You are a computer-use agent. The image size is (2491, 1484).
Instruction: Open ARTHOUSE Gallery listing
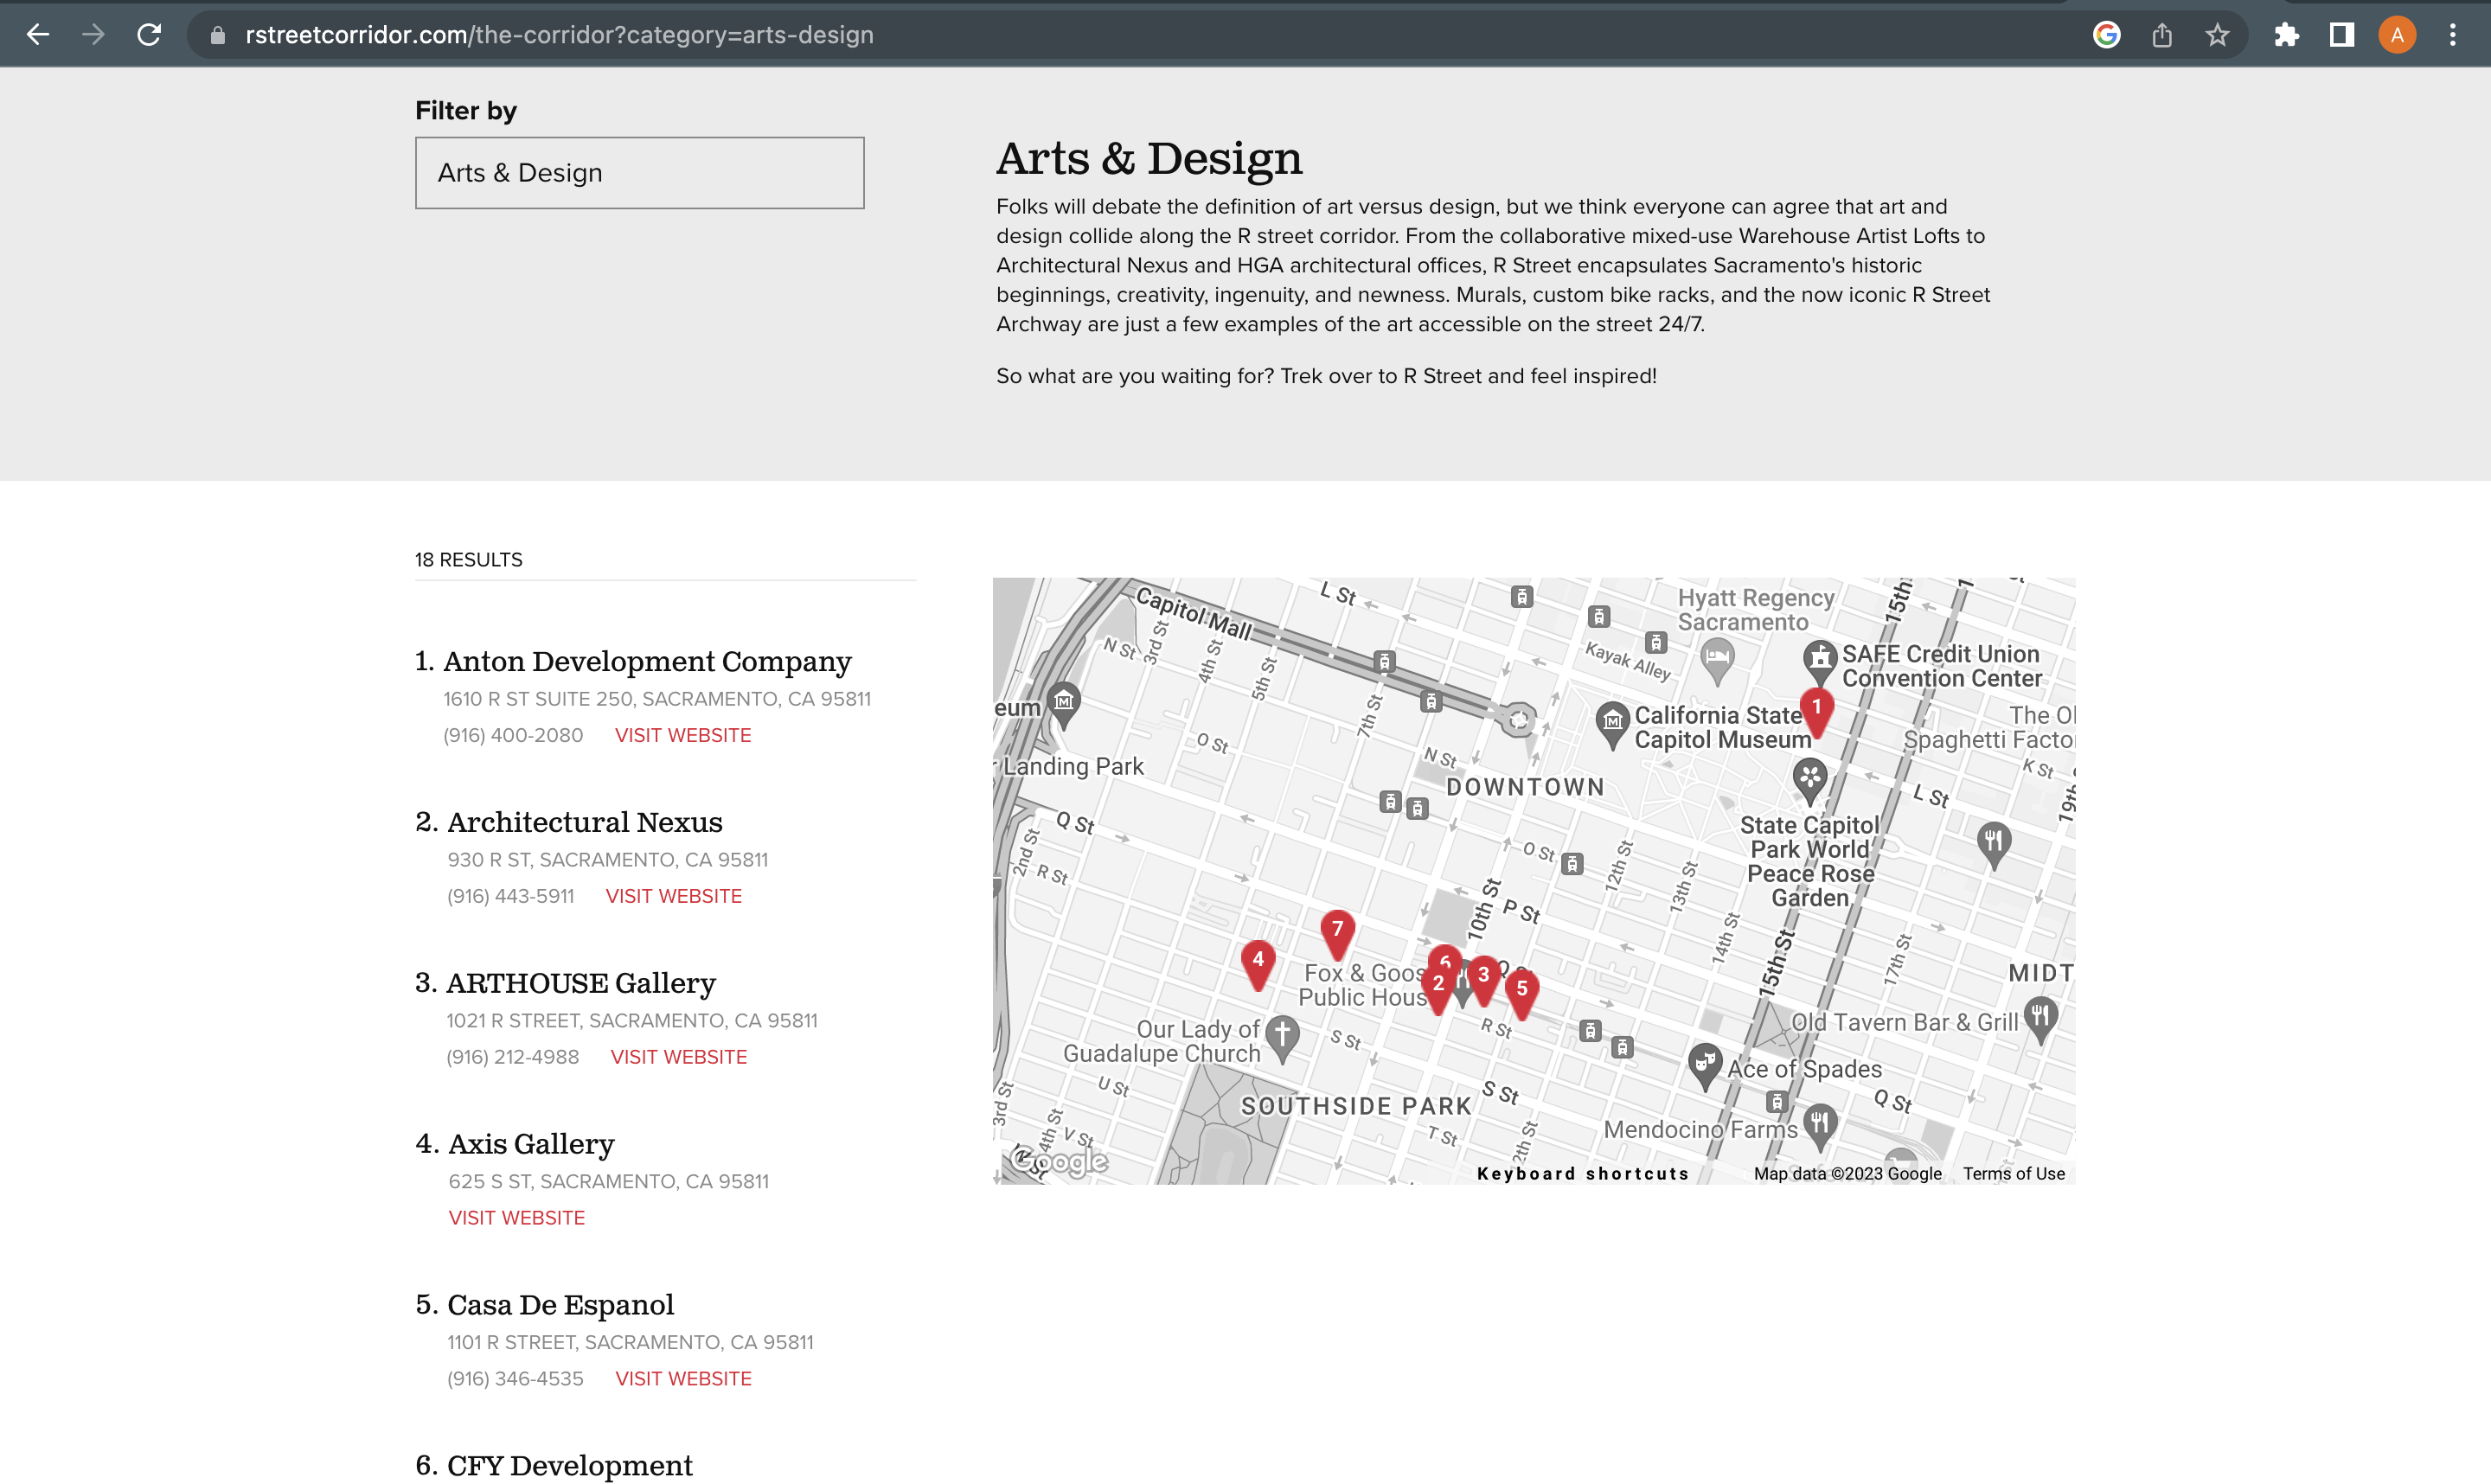[581, 983]
